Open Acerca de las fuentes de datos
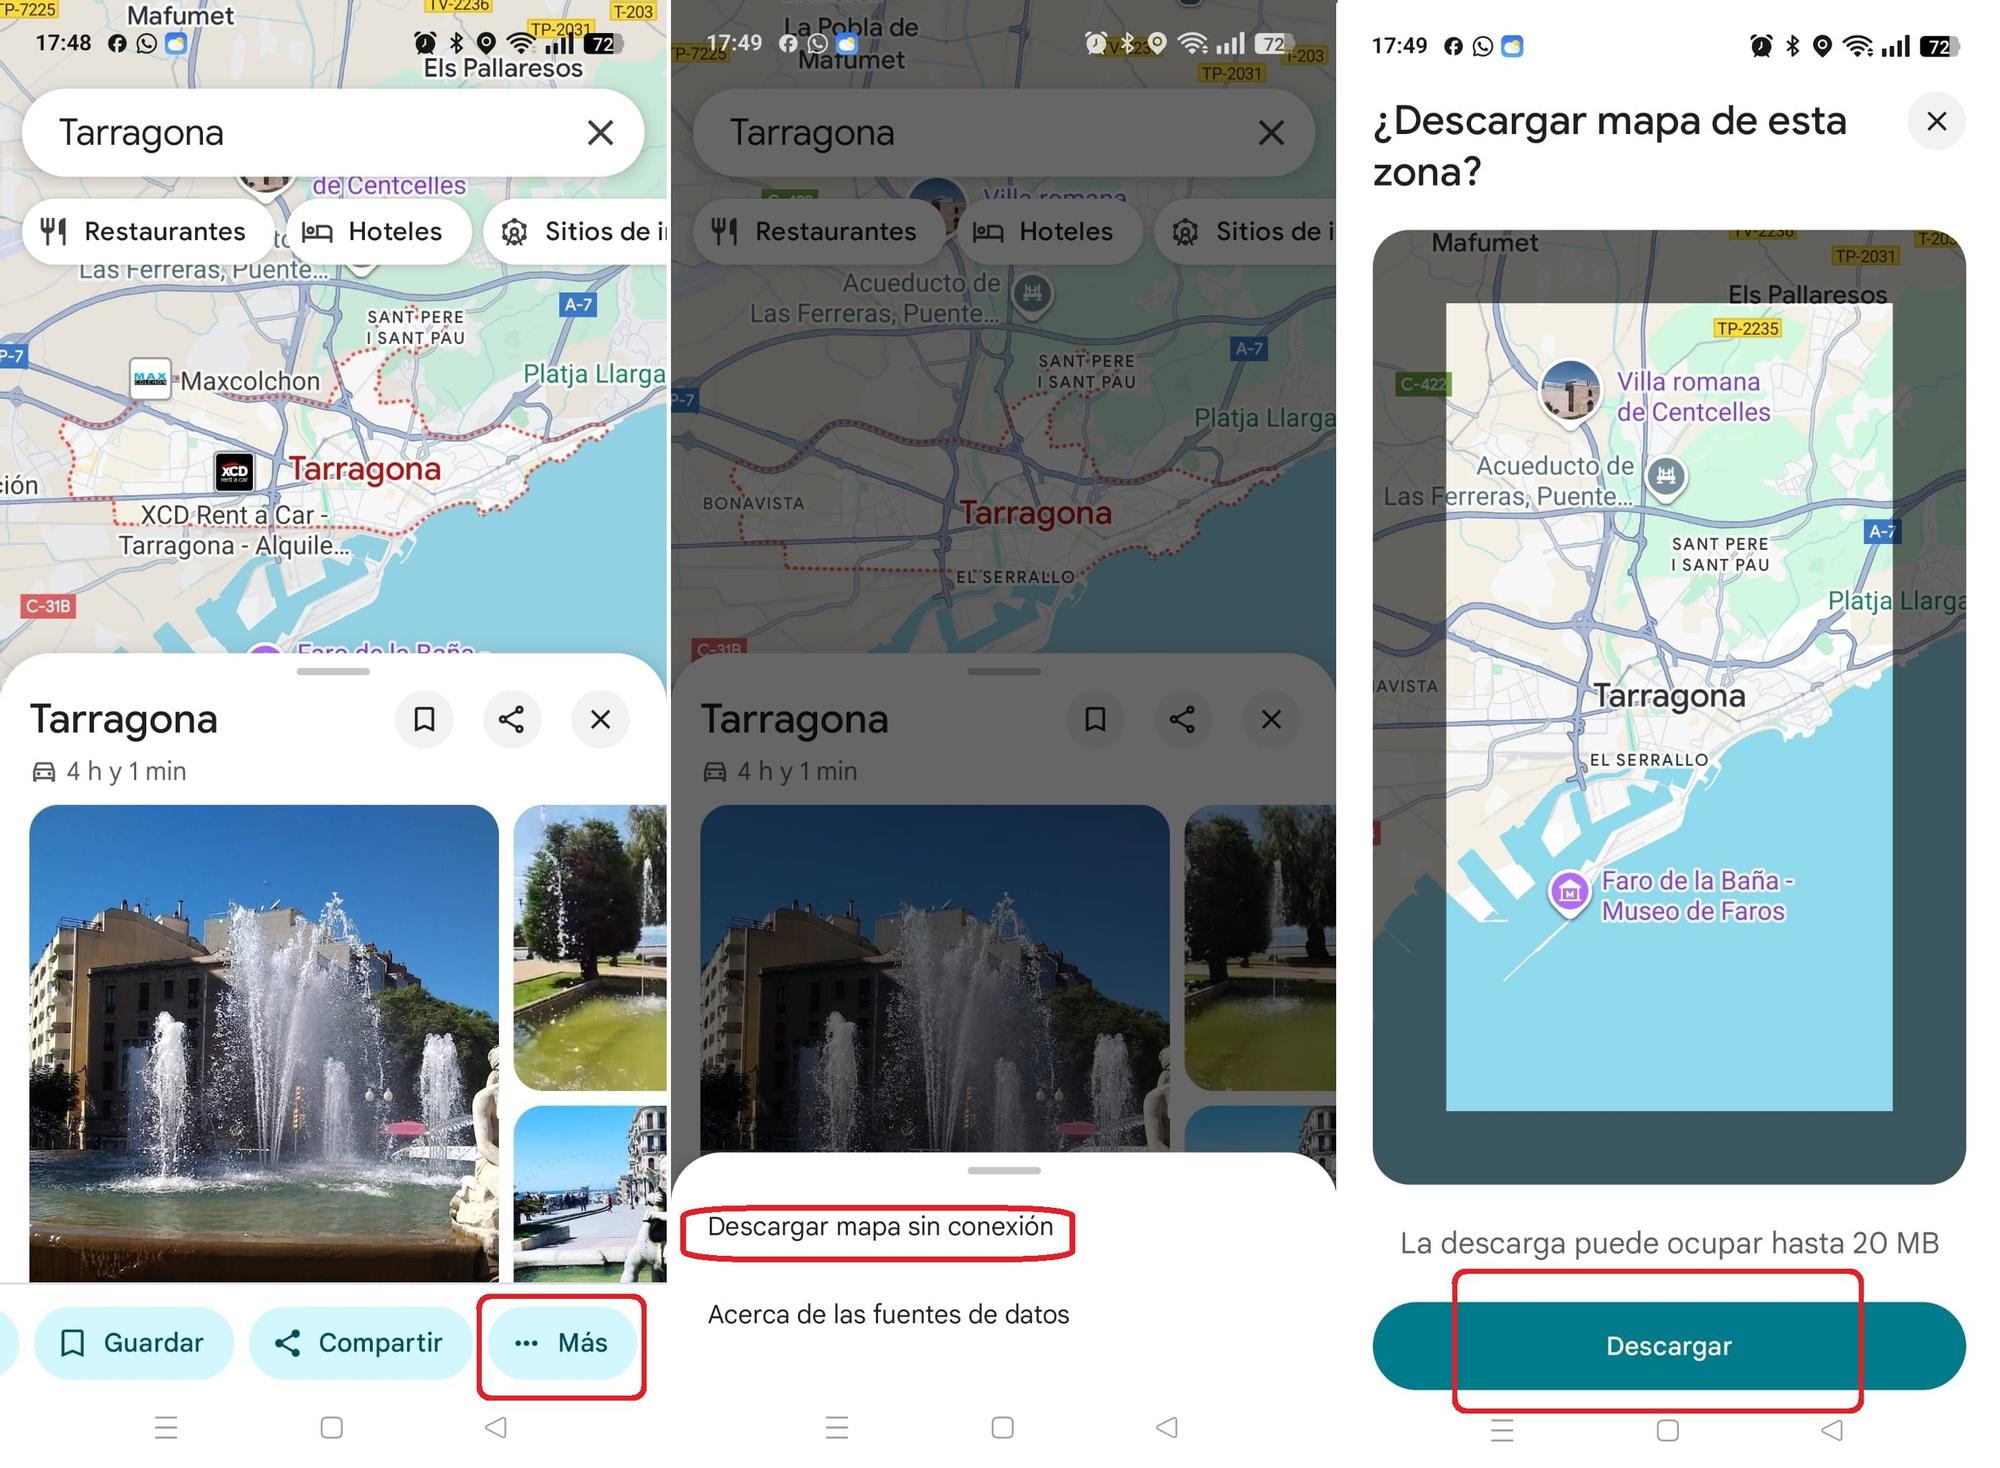The width and height of the screenshot is (2000, 1468). [x=888, y=1314]
